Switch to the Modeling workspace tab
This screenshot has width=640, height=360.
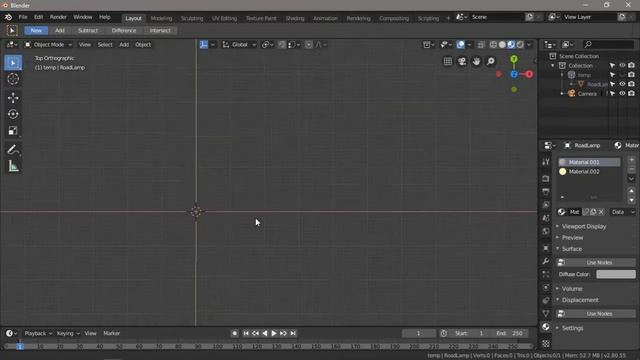click(161, 18)
